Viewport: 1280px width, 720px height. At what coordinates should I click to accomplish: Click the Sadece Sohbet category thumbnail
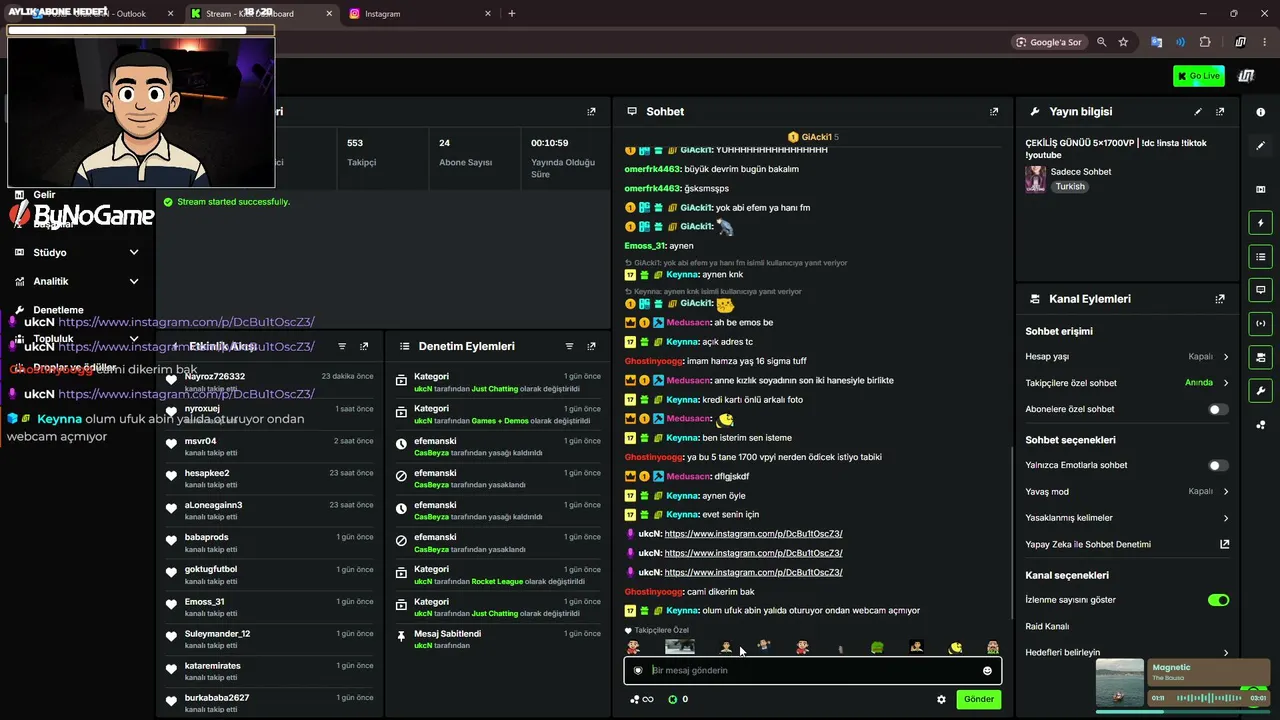(1035, 179)
